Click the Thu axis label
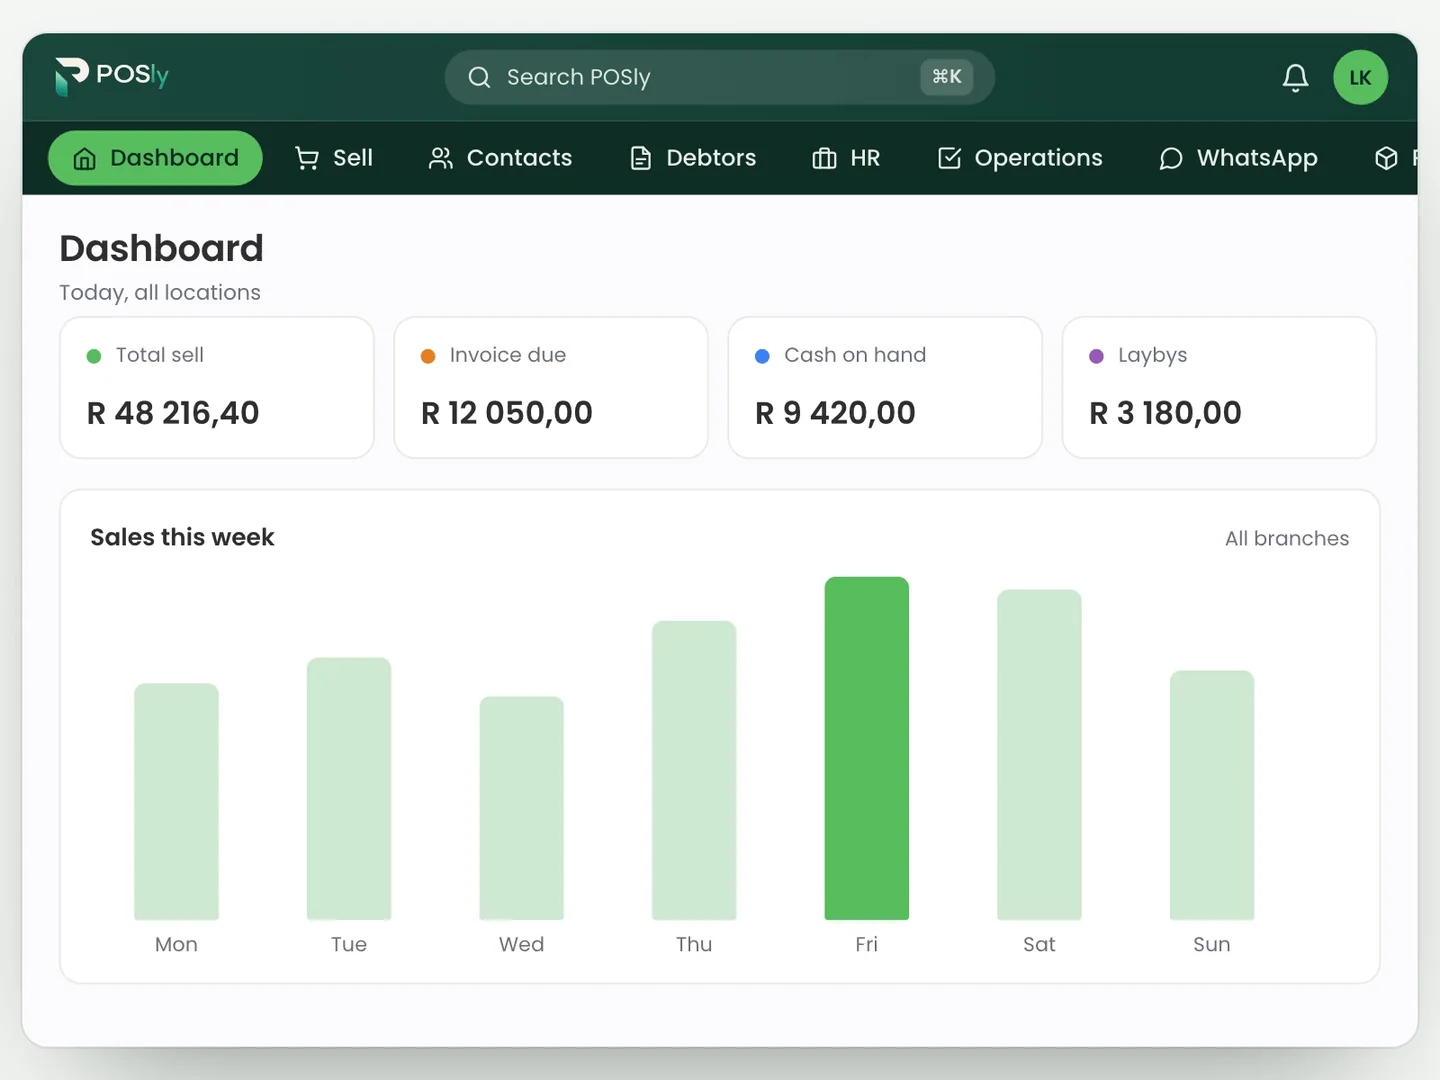The height and width of the screenshot is (1080, 1440). tap(694, 944)
